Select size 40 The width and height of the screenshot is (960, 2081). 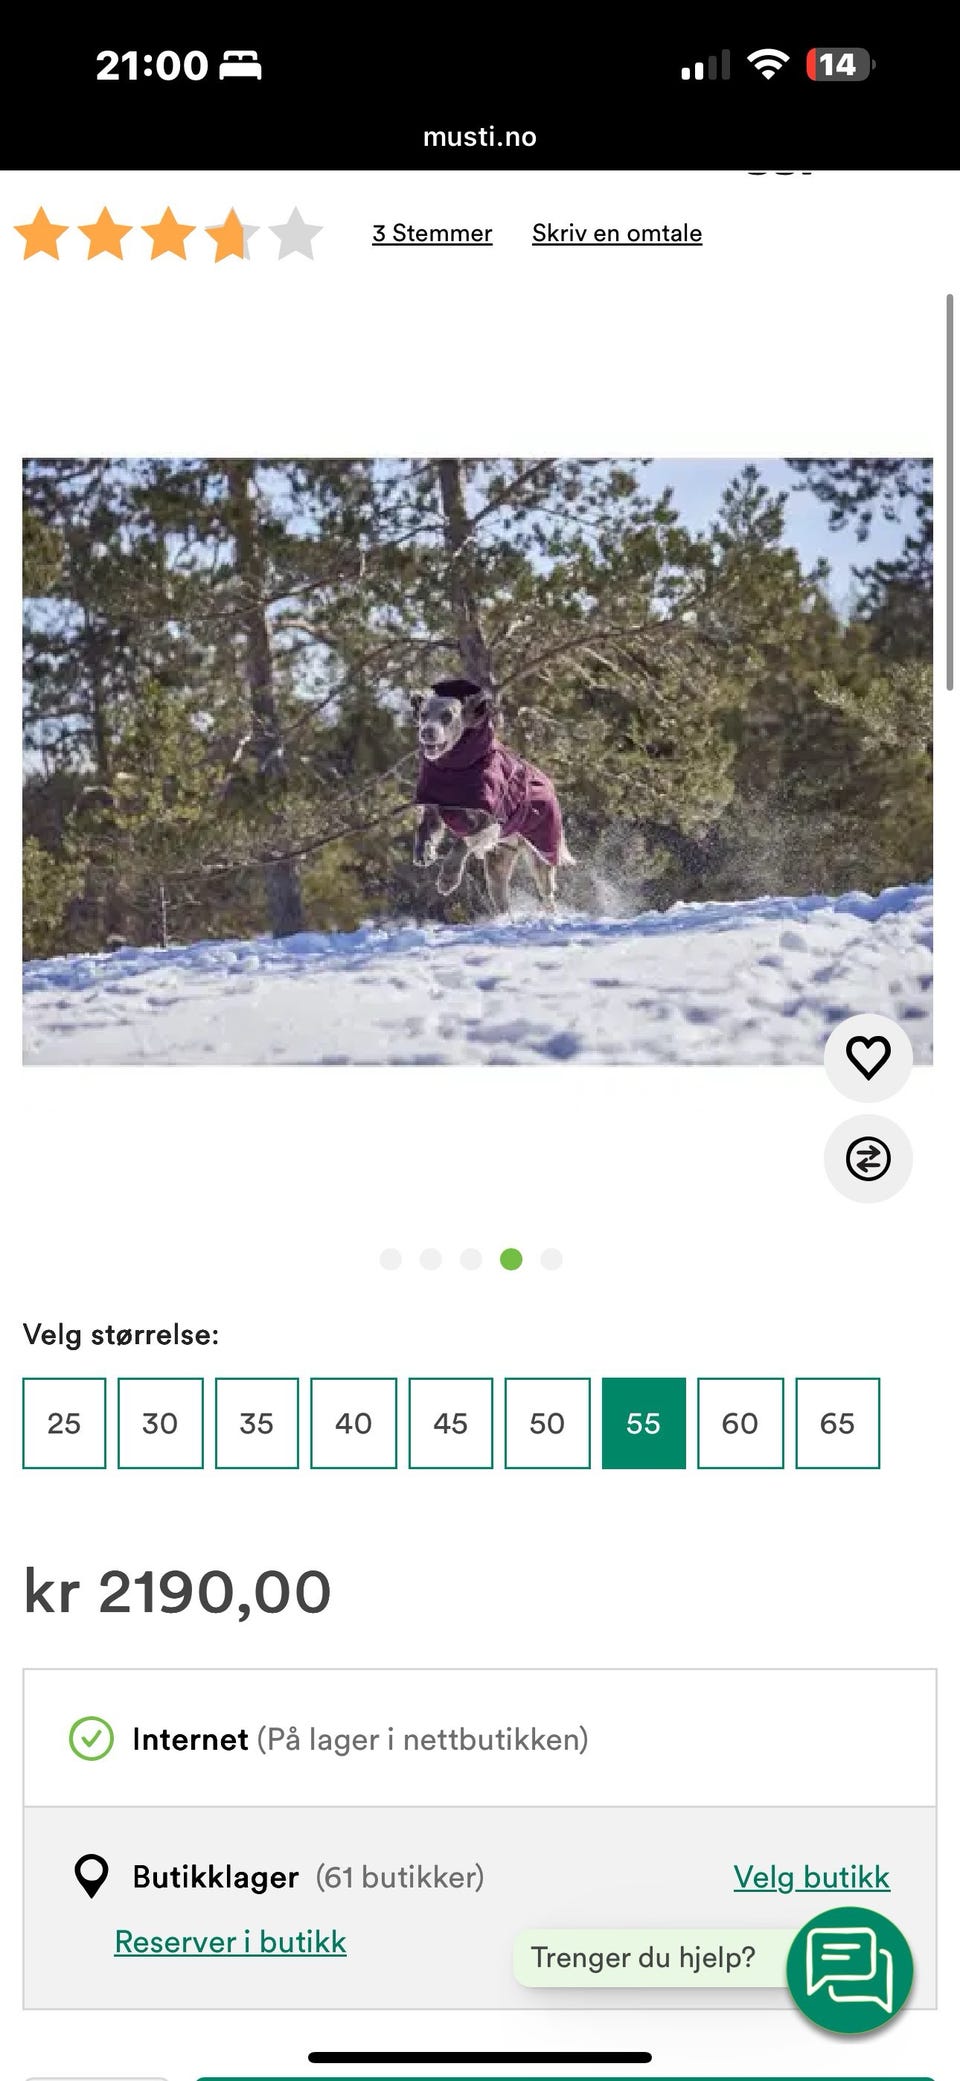(x=353, y=1423)
